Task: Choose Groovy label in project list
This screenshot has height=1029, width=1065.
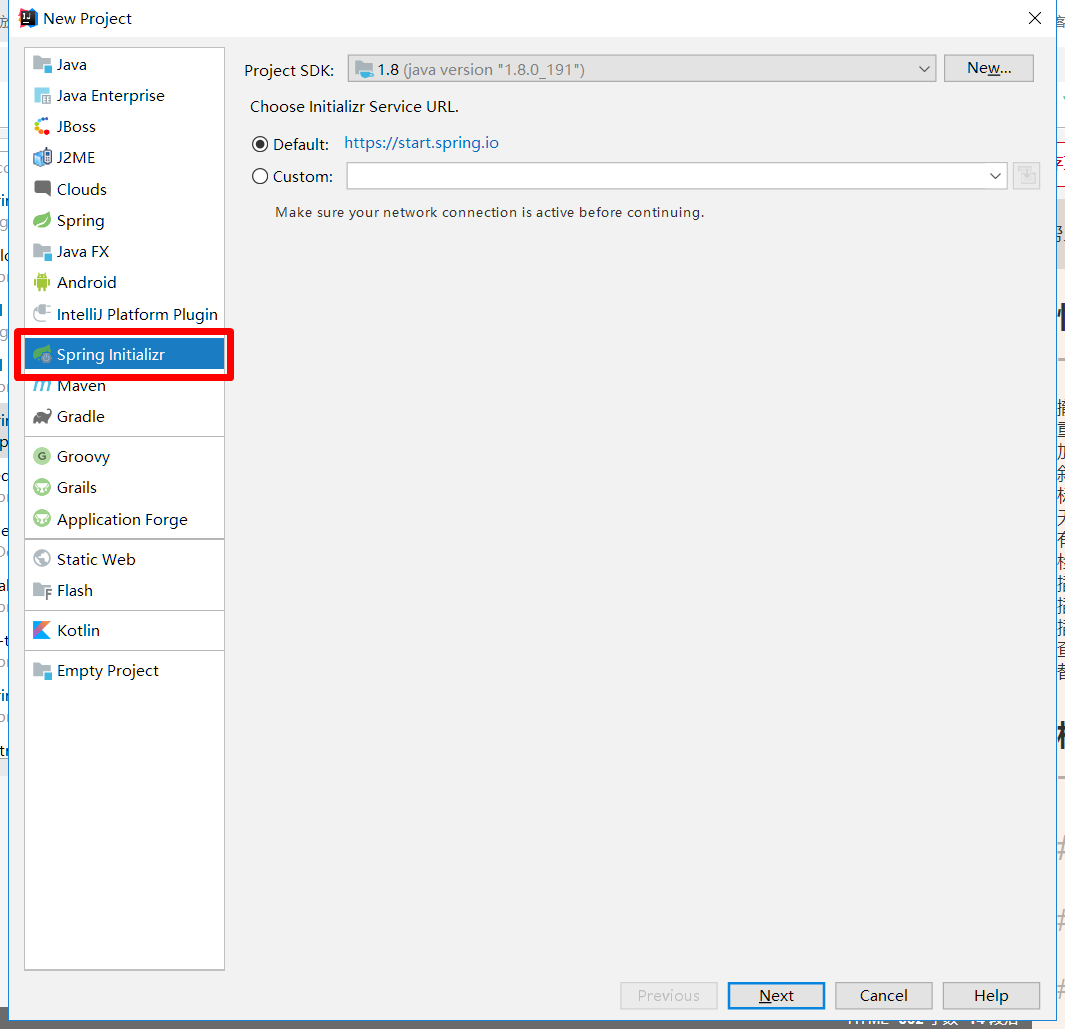Action: point(84,457)
